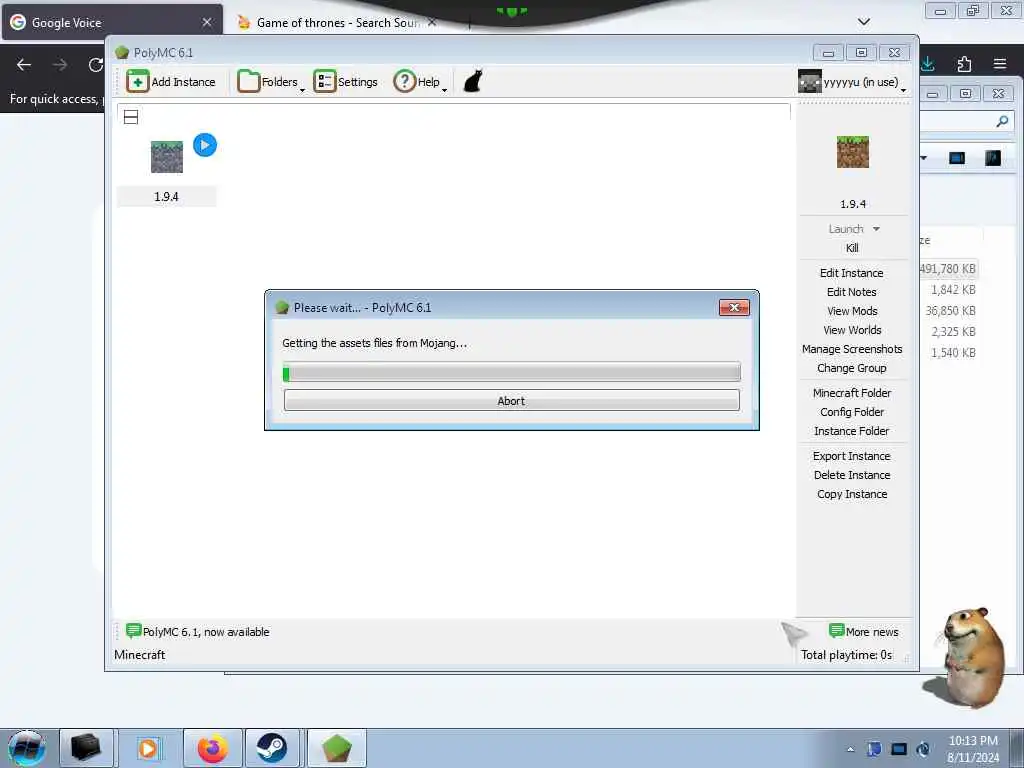
Task: Click the PolyMC 6.1 now available news
Action: click(x=198, y=632)
